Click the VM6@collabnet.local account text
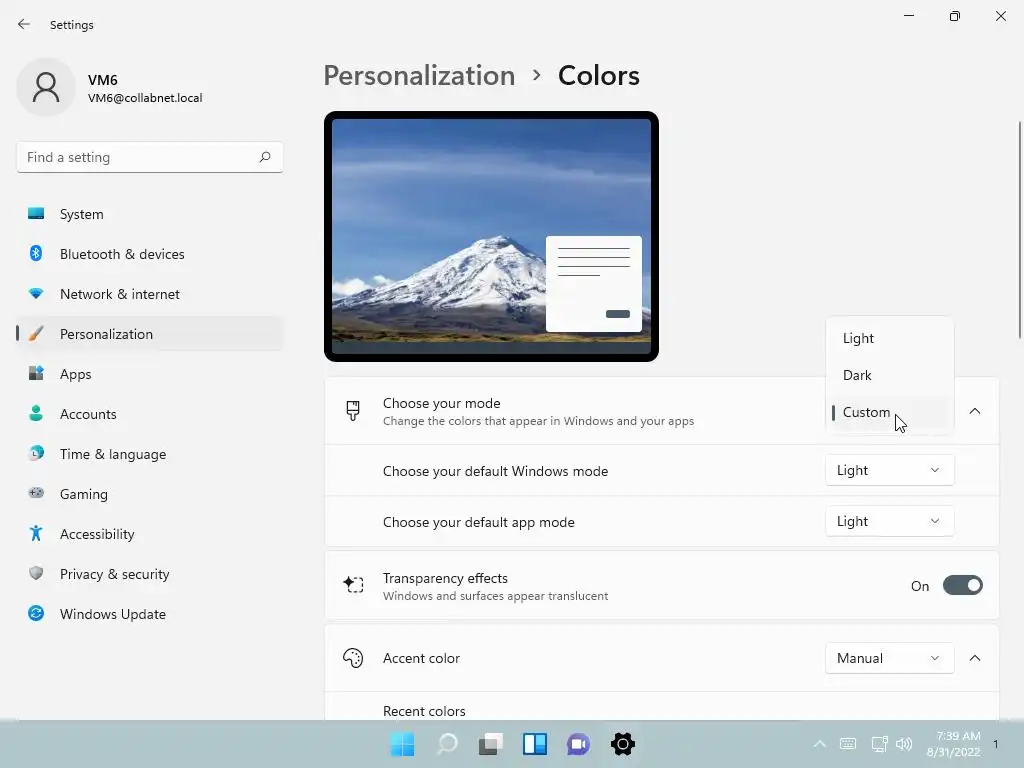Image resolution: width=1024 pixels, height=768 pixels. [145, 98]
